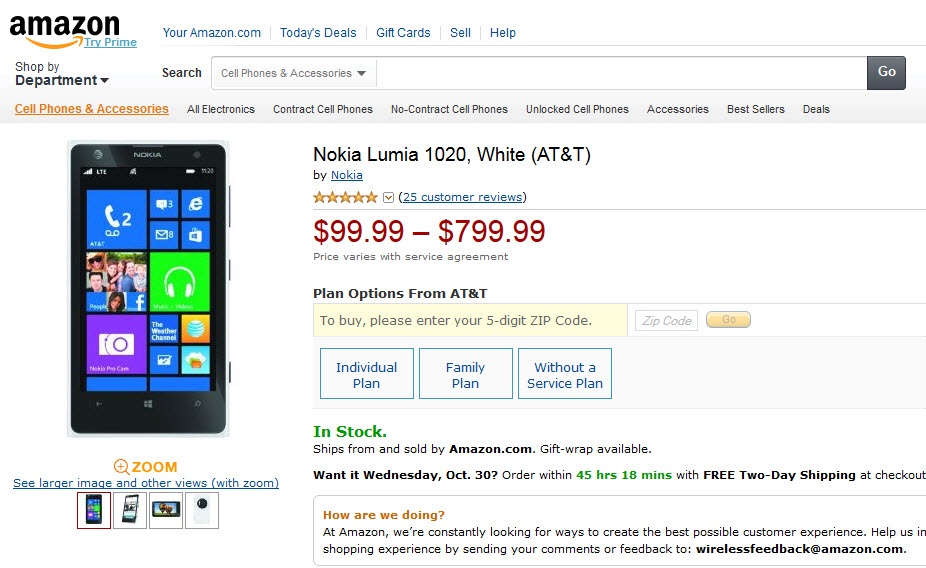The height and width of the screenshot is (568, 926).
Task: Open Today's Deals link
Action: click(x=318, y=33)
